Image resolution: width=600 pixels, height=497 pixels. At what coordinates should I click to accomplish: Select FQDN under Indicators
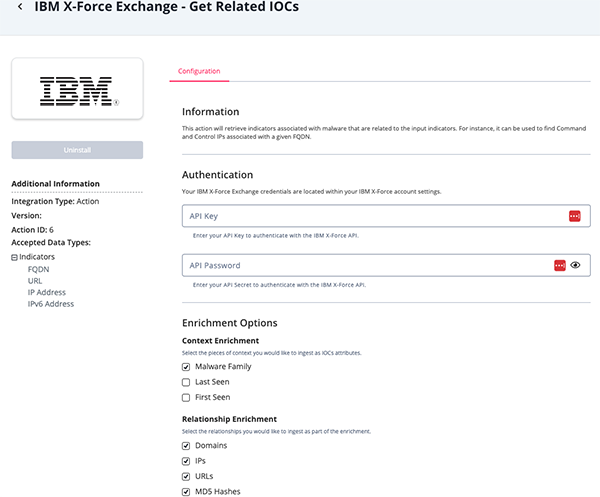tap(38, 269)
